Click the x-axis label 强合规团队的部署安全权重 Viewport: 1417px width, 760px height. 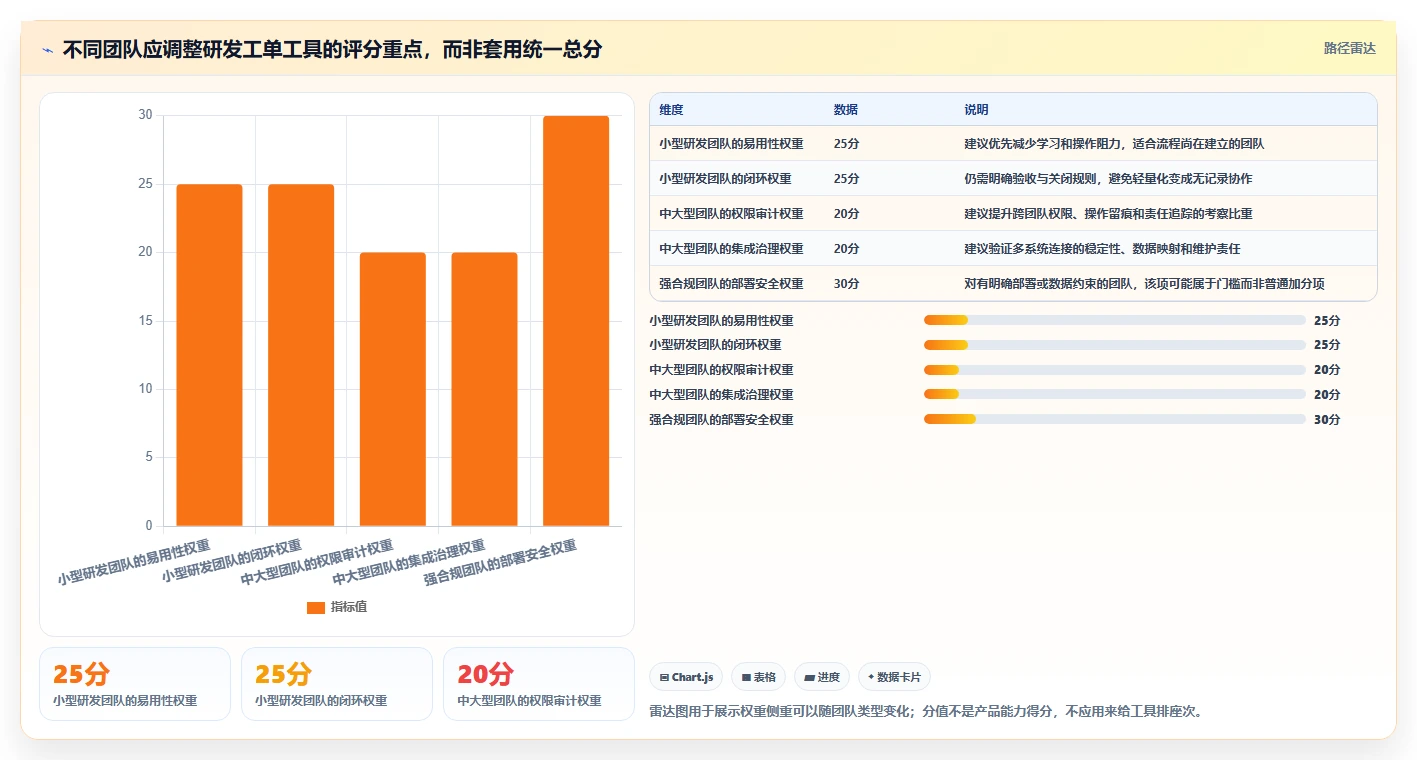click(501, 562)
